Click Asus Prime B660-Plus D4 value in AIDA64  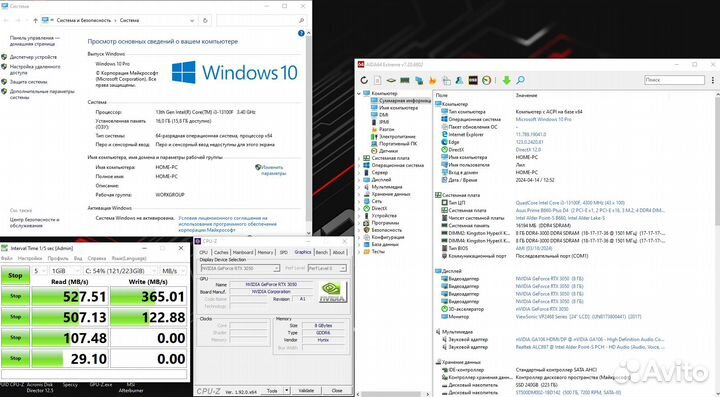(590, 210)
